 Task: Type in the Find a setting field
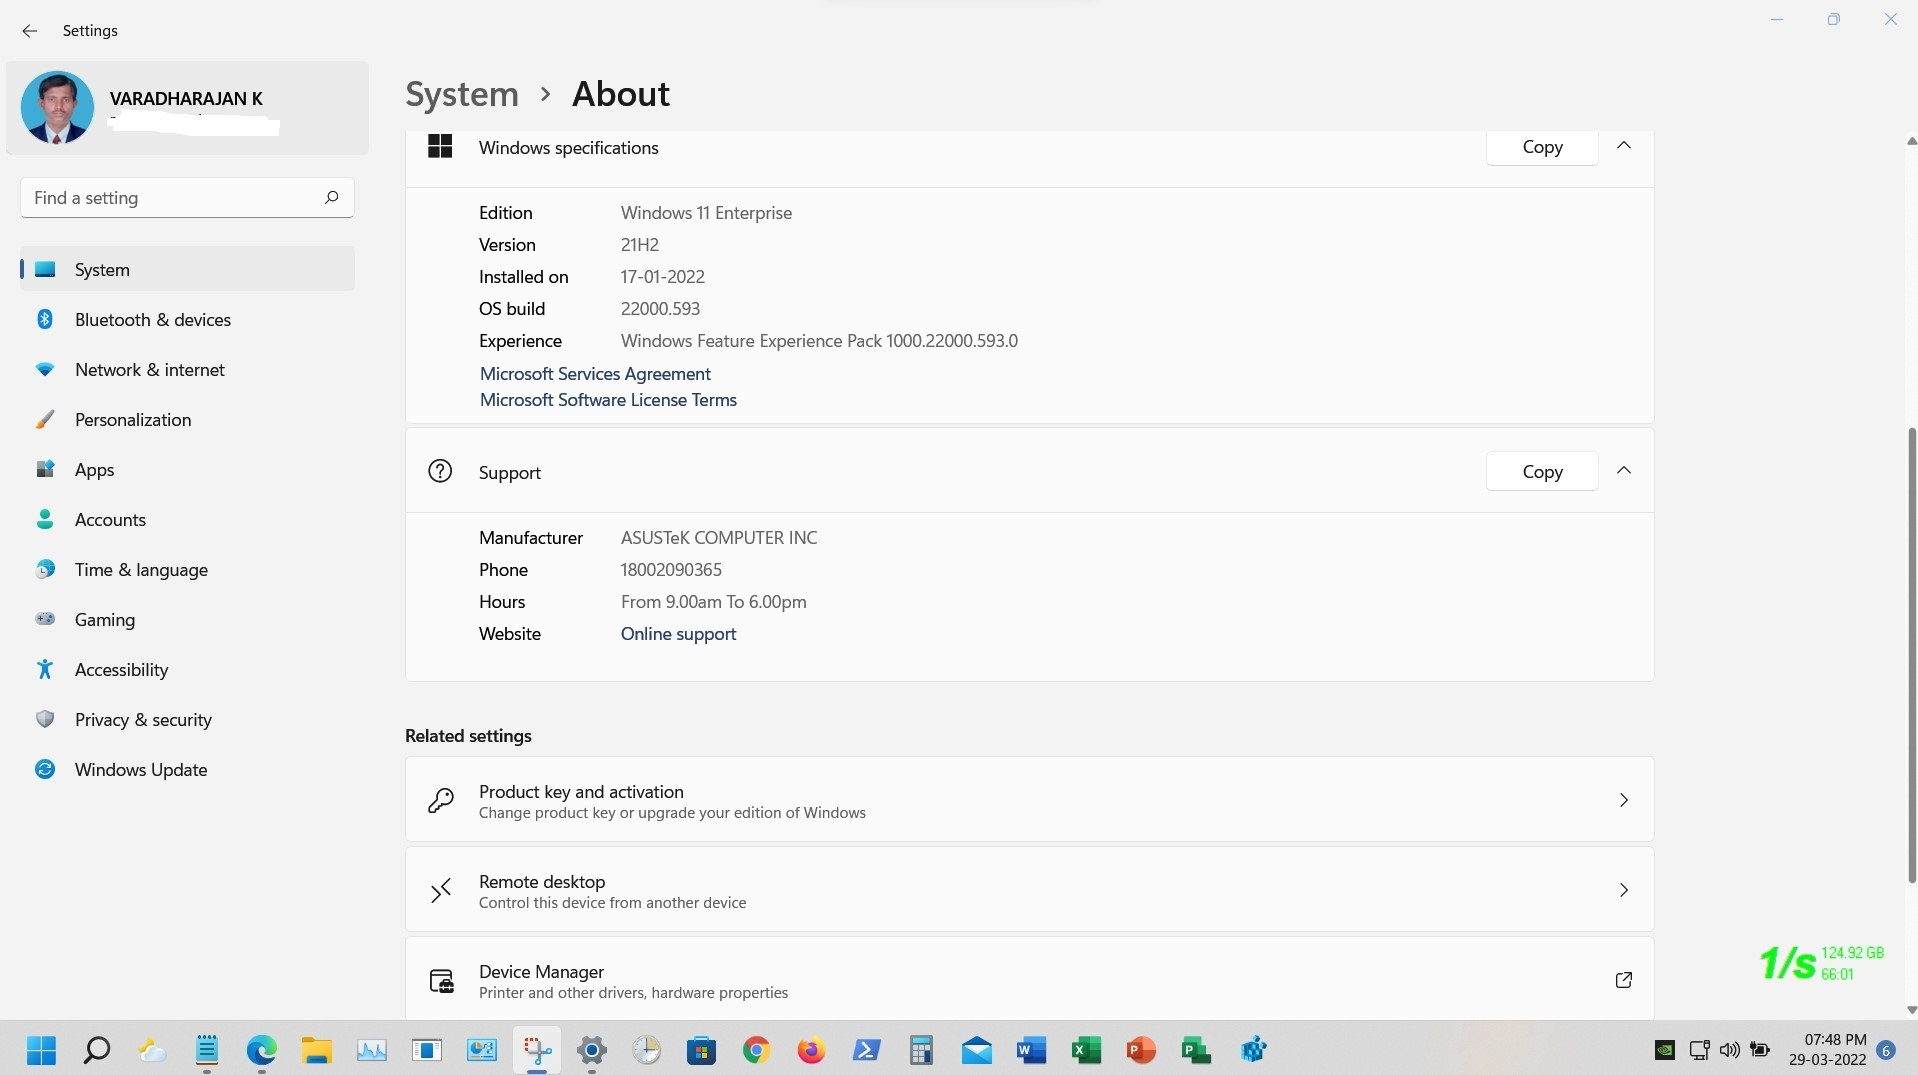point(170,198)
